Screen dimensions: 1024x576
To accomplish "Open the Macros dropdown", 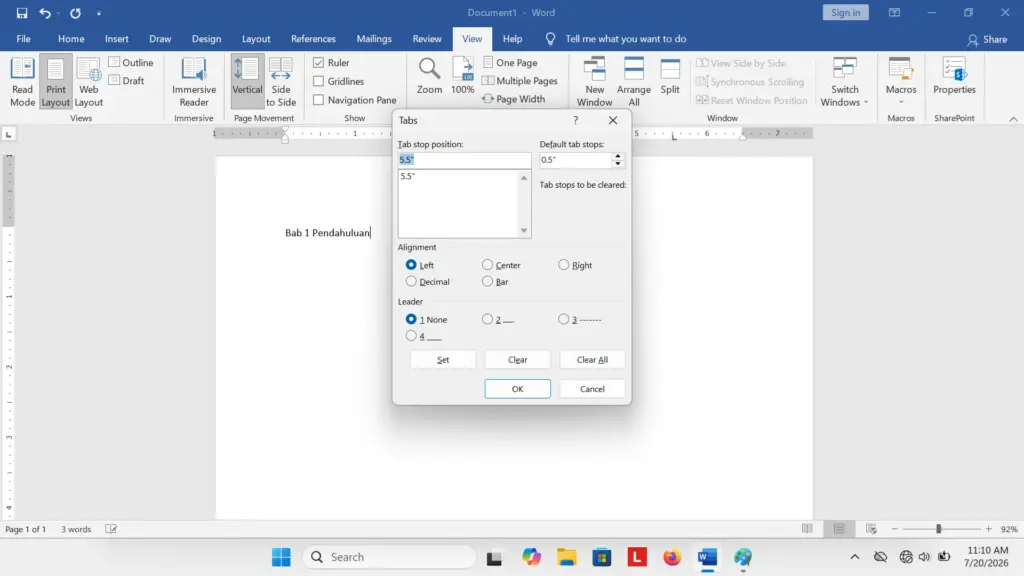I will coord(901,82).
